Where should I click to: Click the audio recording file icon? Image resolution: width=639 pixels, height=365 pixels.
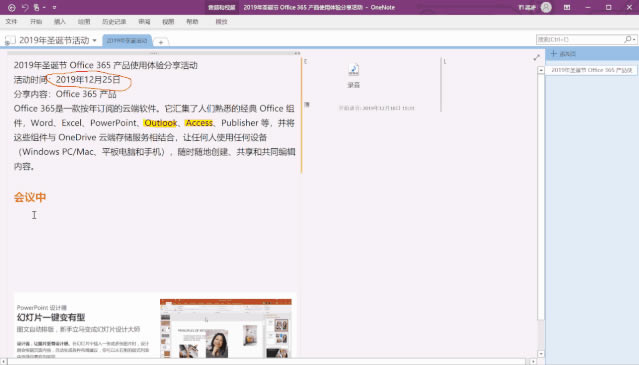click(x=354, y=70)
